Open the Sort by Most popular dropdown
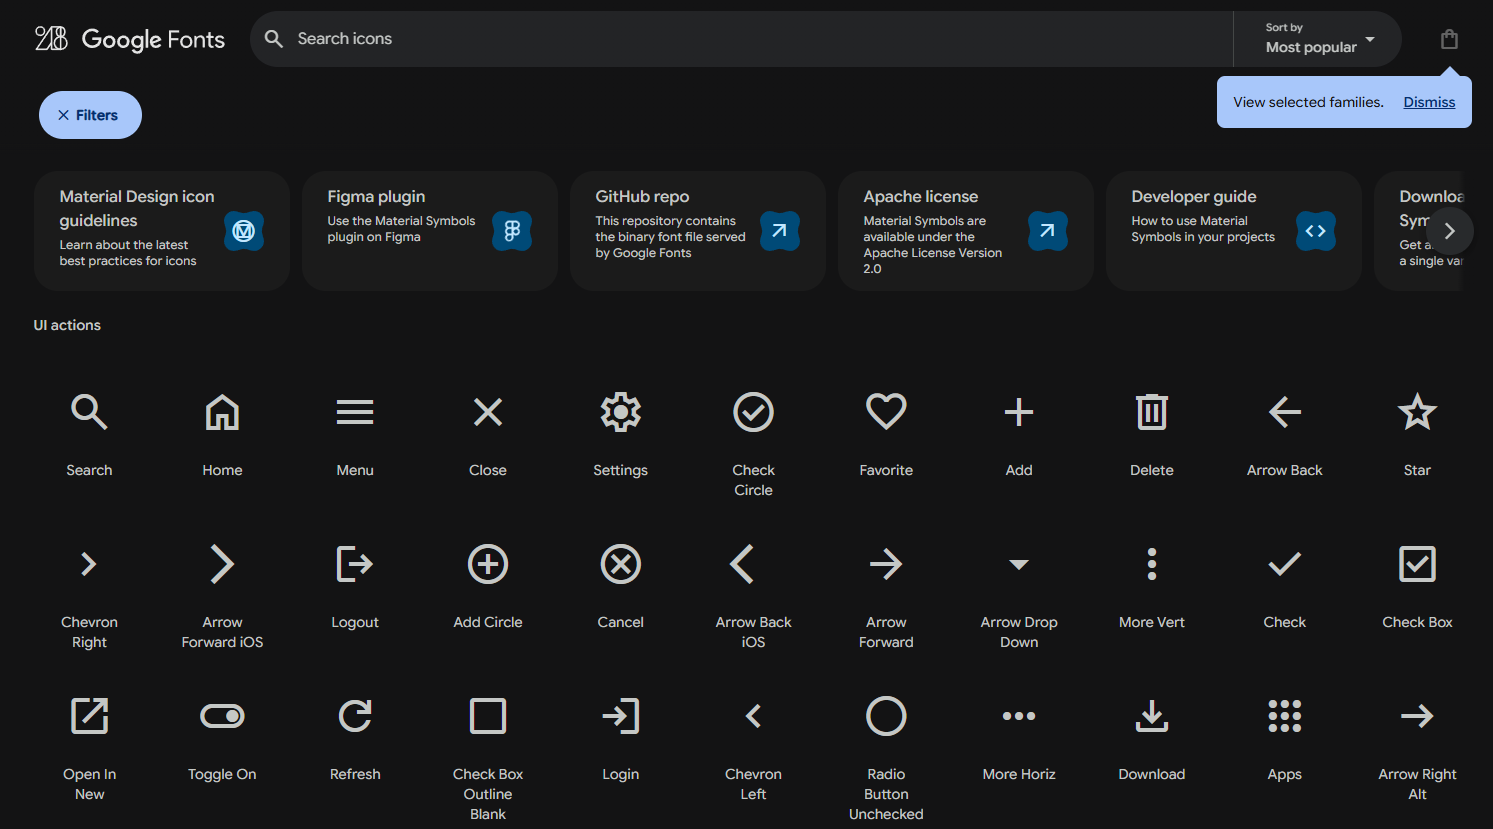Screen dimensions: 1493x829 click(x=1317, y=39)
